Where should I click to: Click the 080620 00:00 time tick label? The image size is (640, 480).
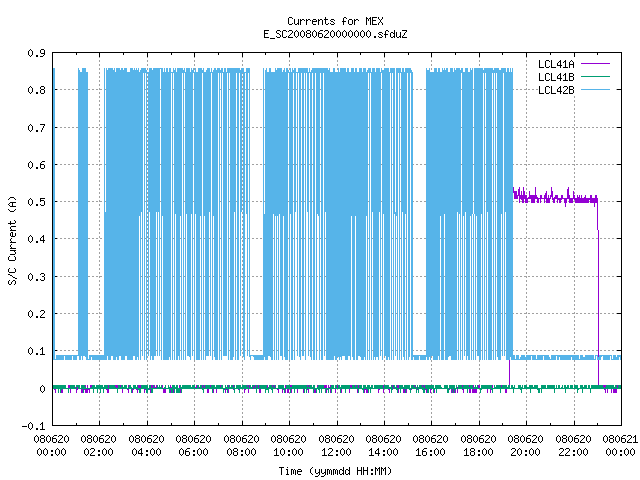pos(51,446)
